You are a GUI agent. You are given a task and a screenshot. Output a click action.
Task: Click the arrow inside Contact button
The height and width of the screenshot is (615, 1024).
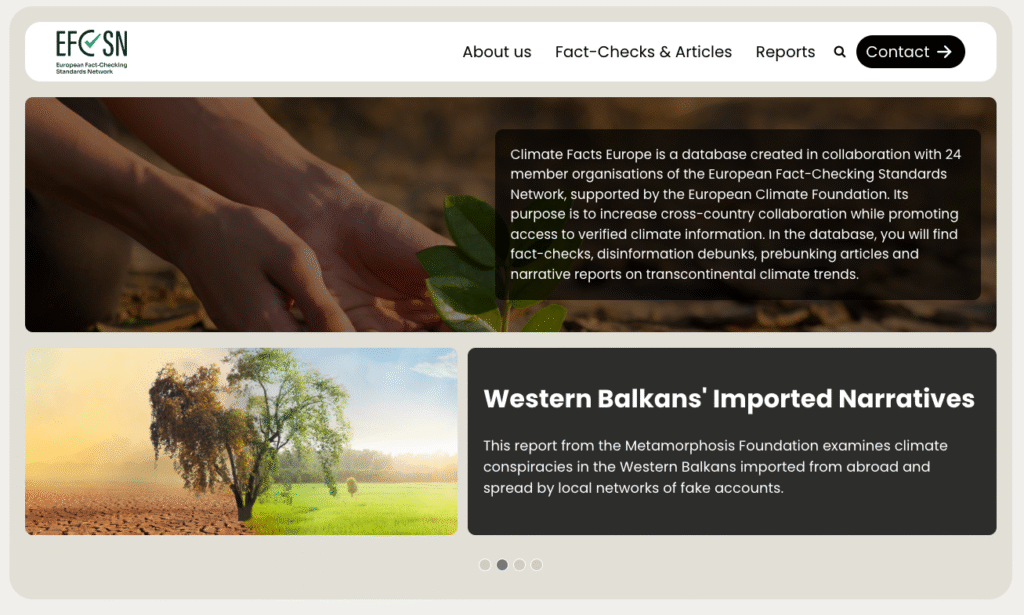pos(944,52)
